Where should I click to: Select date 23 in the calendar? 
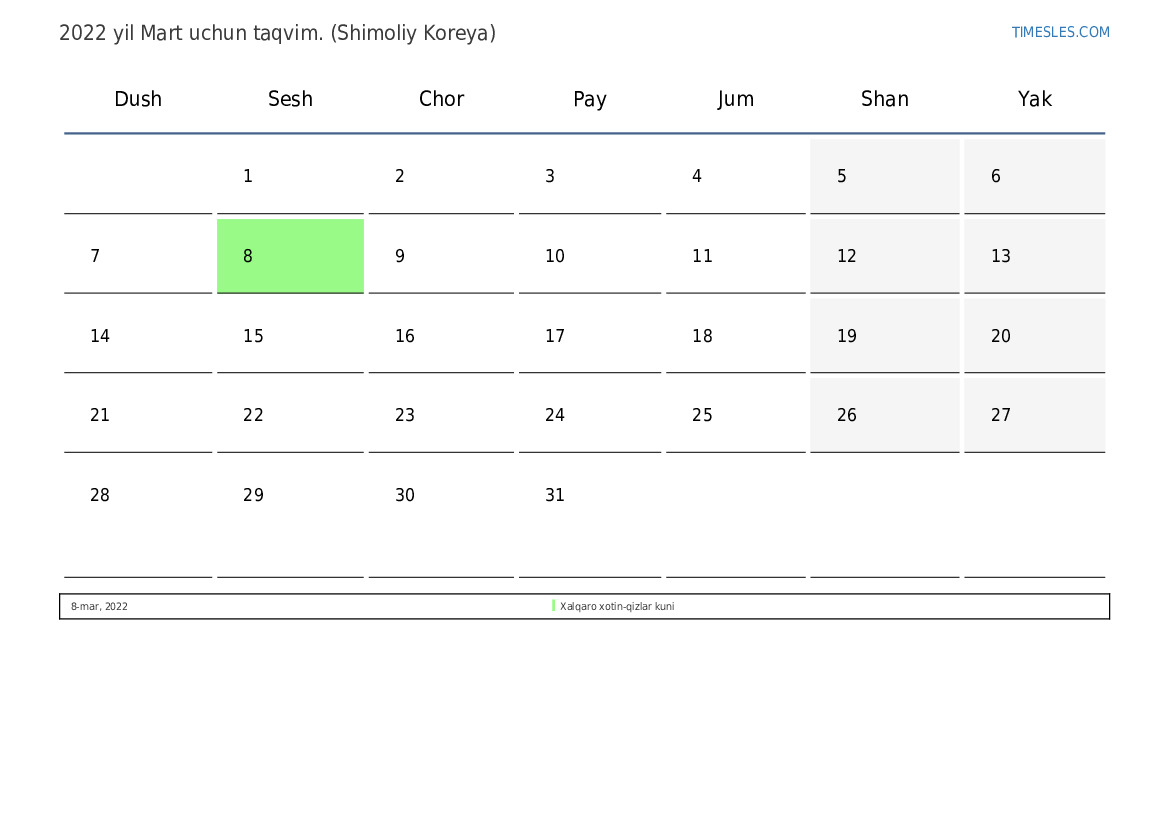[441, 415]
